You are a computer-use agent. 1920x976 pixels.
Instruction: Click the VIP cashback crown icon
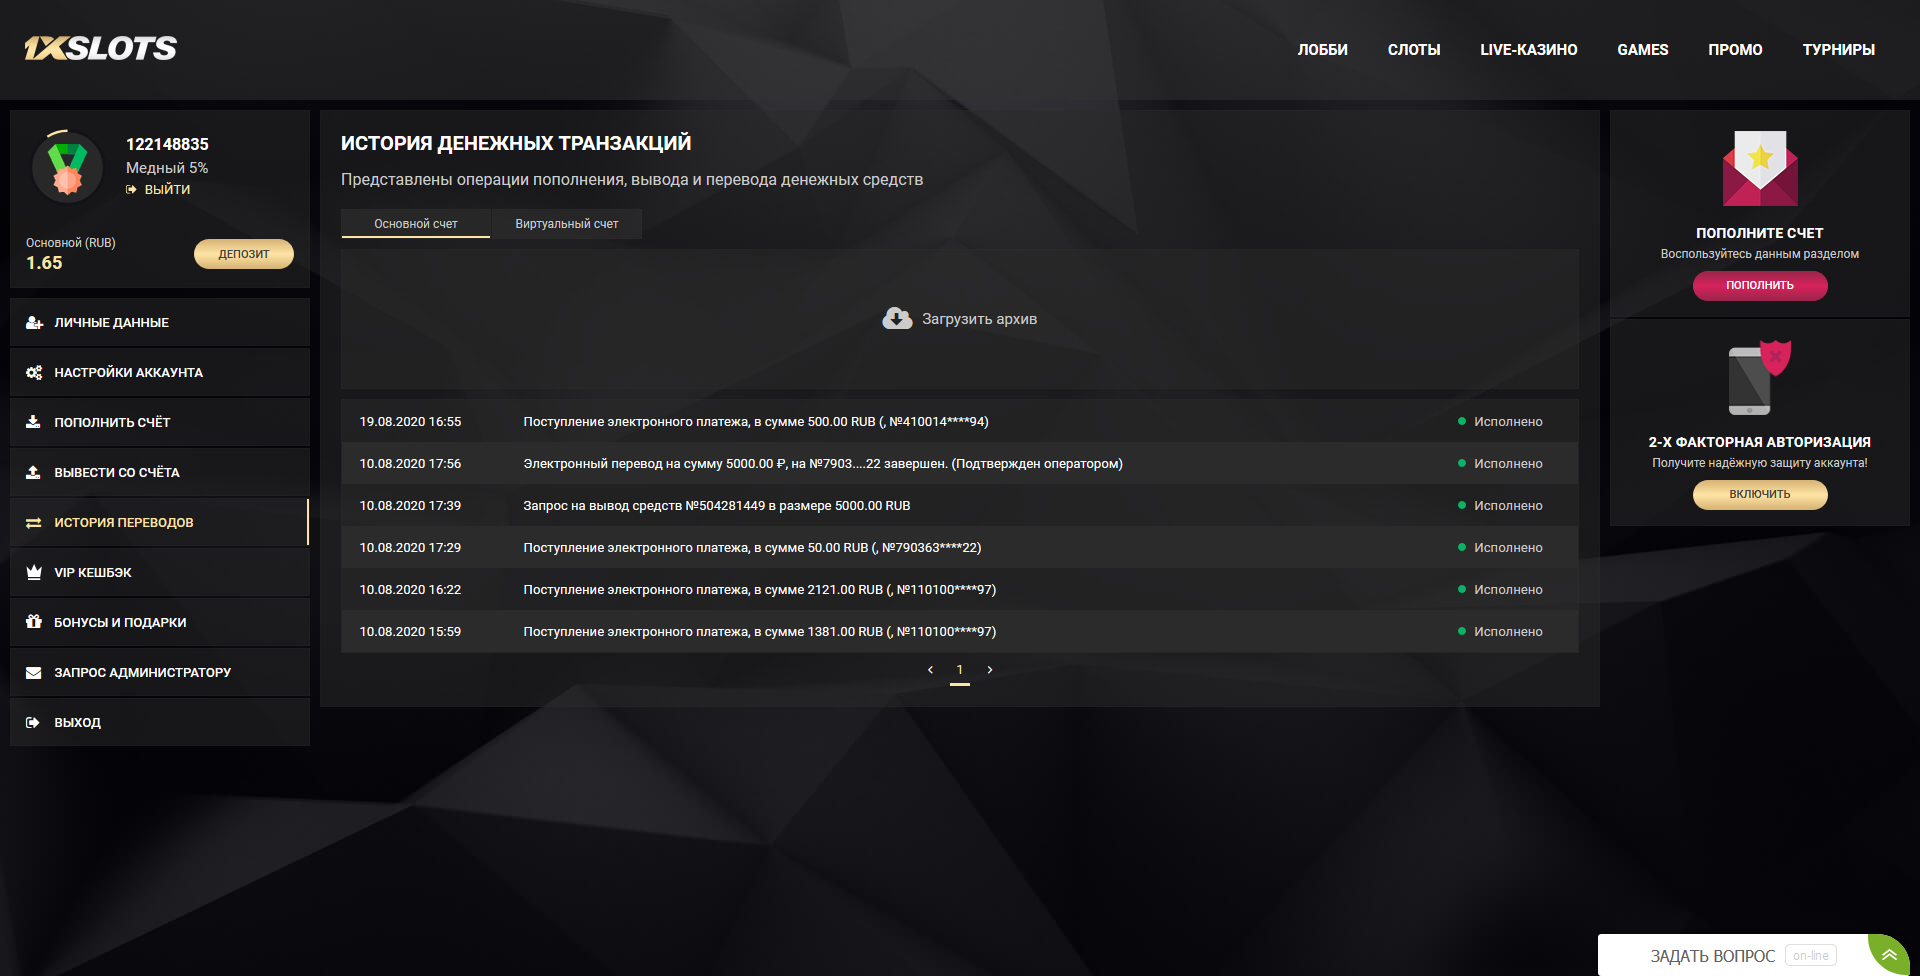coord(33,572)
